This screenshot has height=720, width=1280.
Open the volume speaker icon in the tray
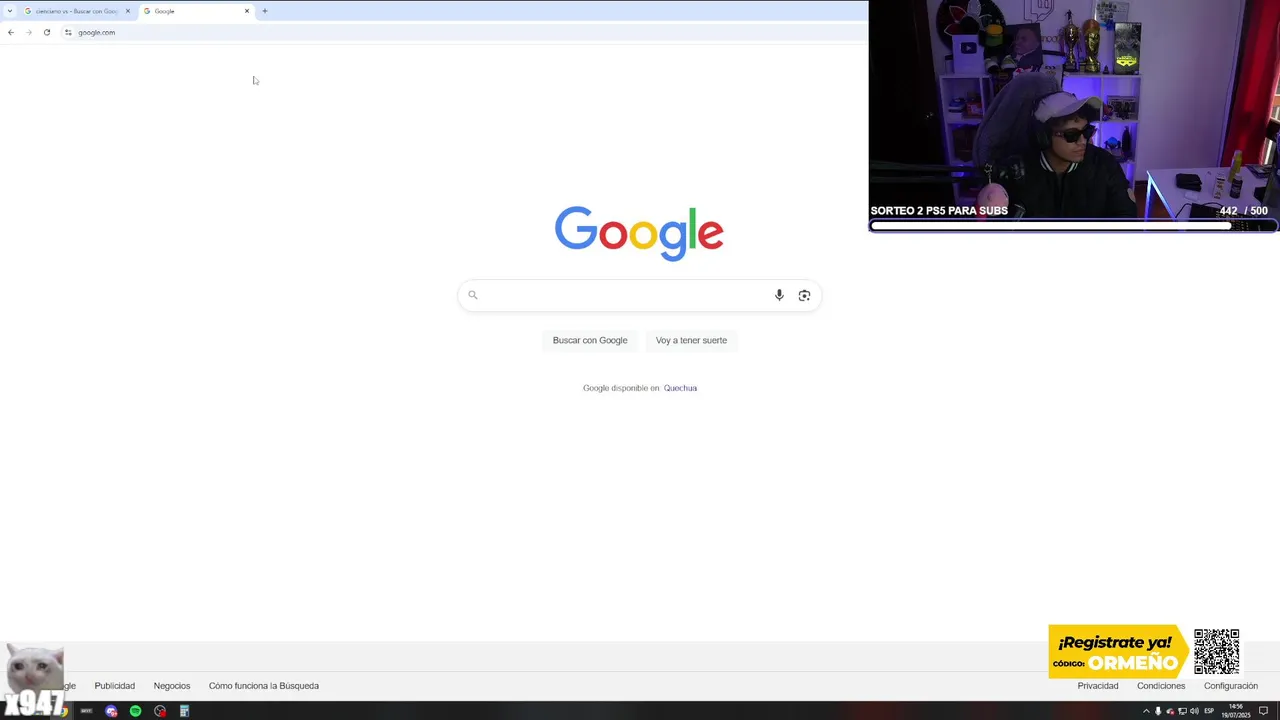[x=1194, y=711]
